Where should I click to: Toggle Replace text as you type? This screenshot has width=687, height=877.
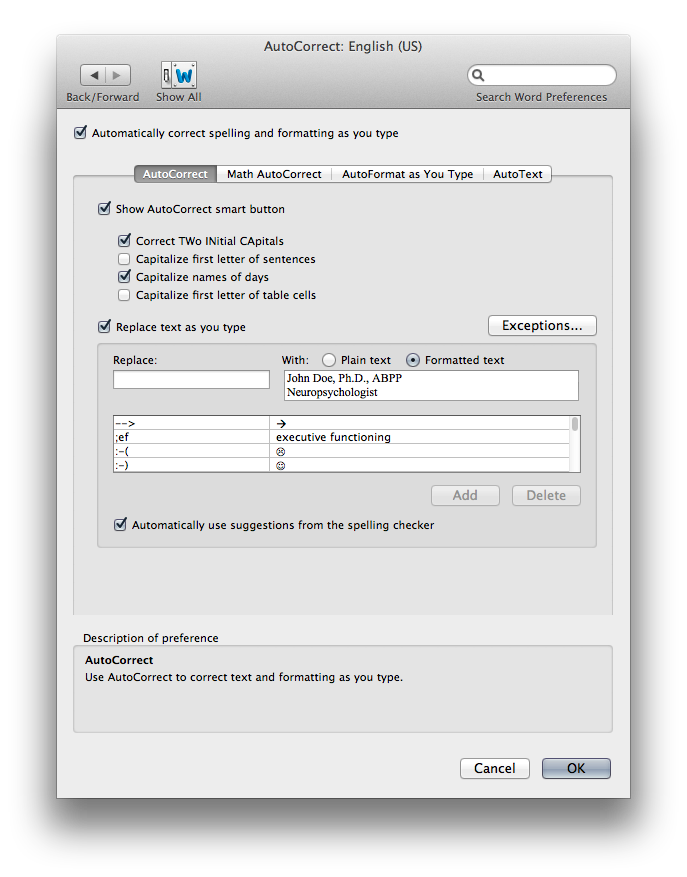104,327
